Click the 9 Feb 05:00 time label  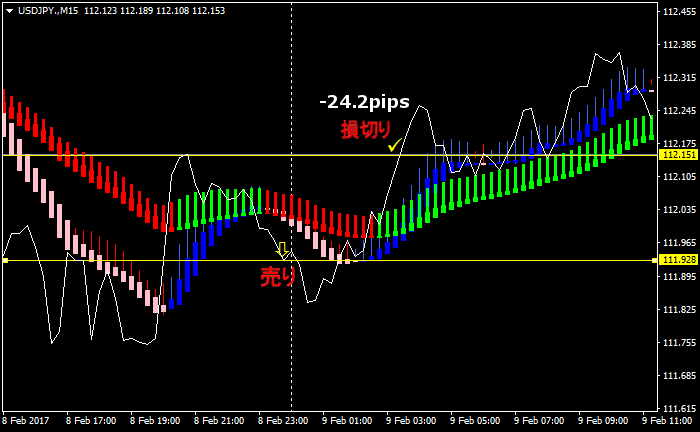click(x=475, y=421)
